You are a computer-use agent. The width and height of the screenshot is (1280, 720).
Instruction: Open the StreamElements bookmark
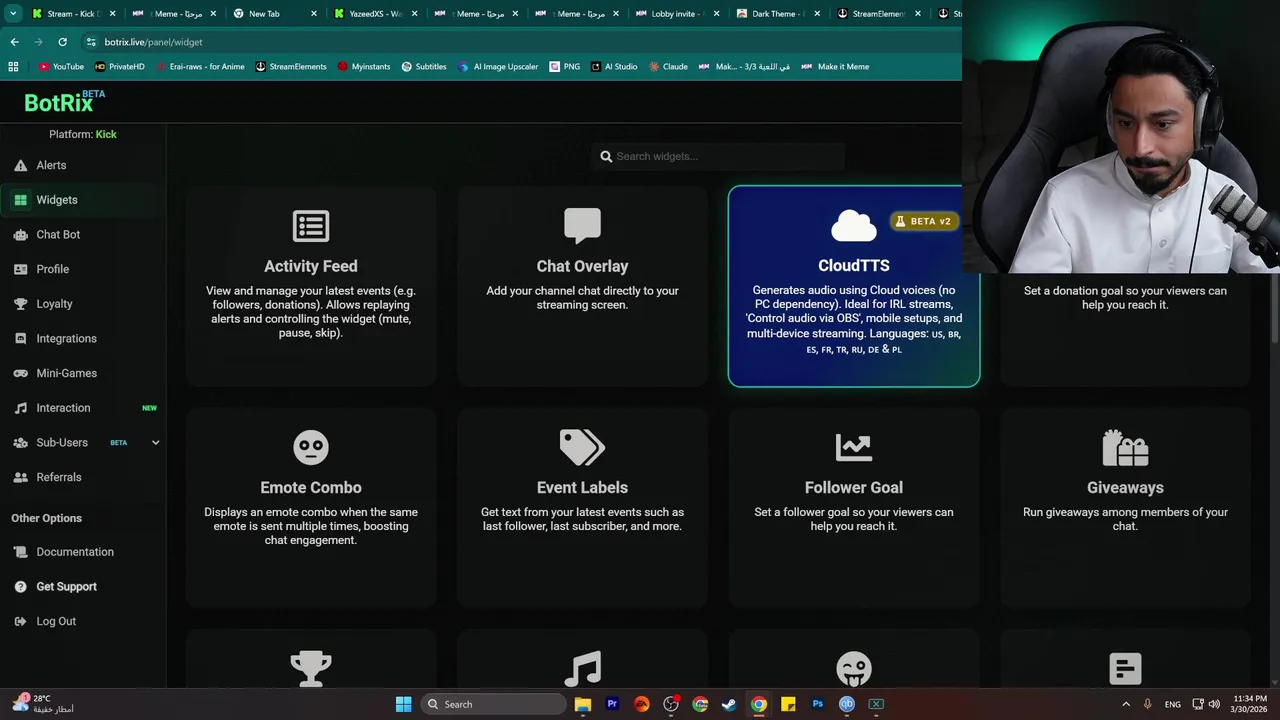[291, 67]
